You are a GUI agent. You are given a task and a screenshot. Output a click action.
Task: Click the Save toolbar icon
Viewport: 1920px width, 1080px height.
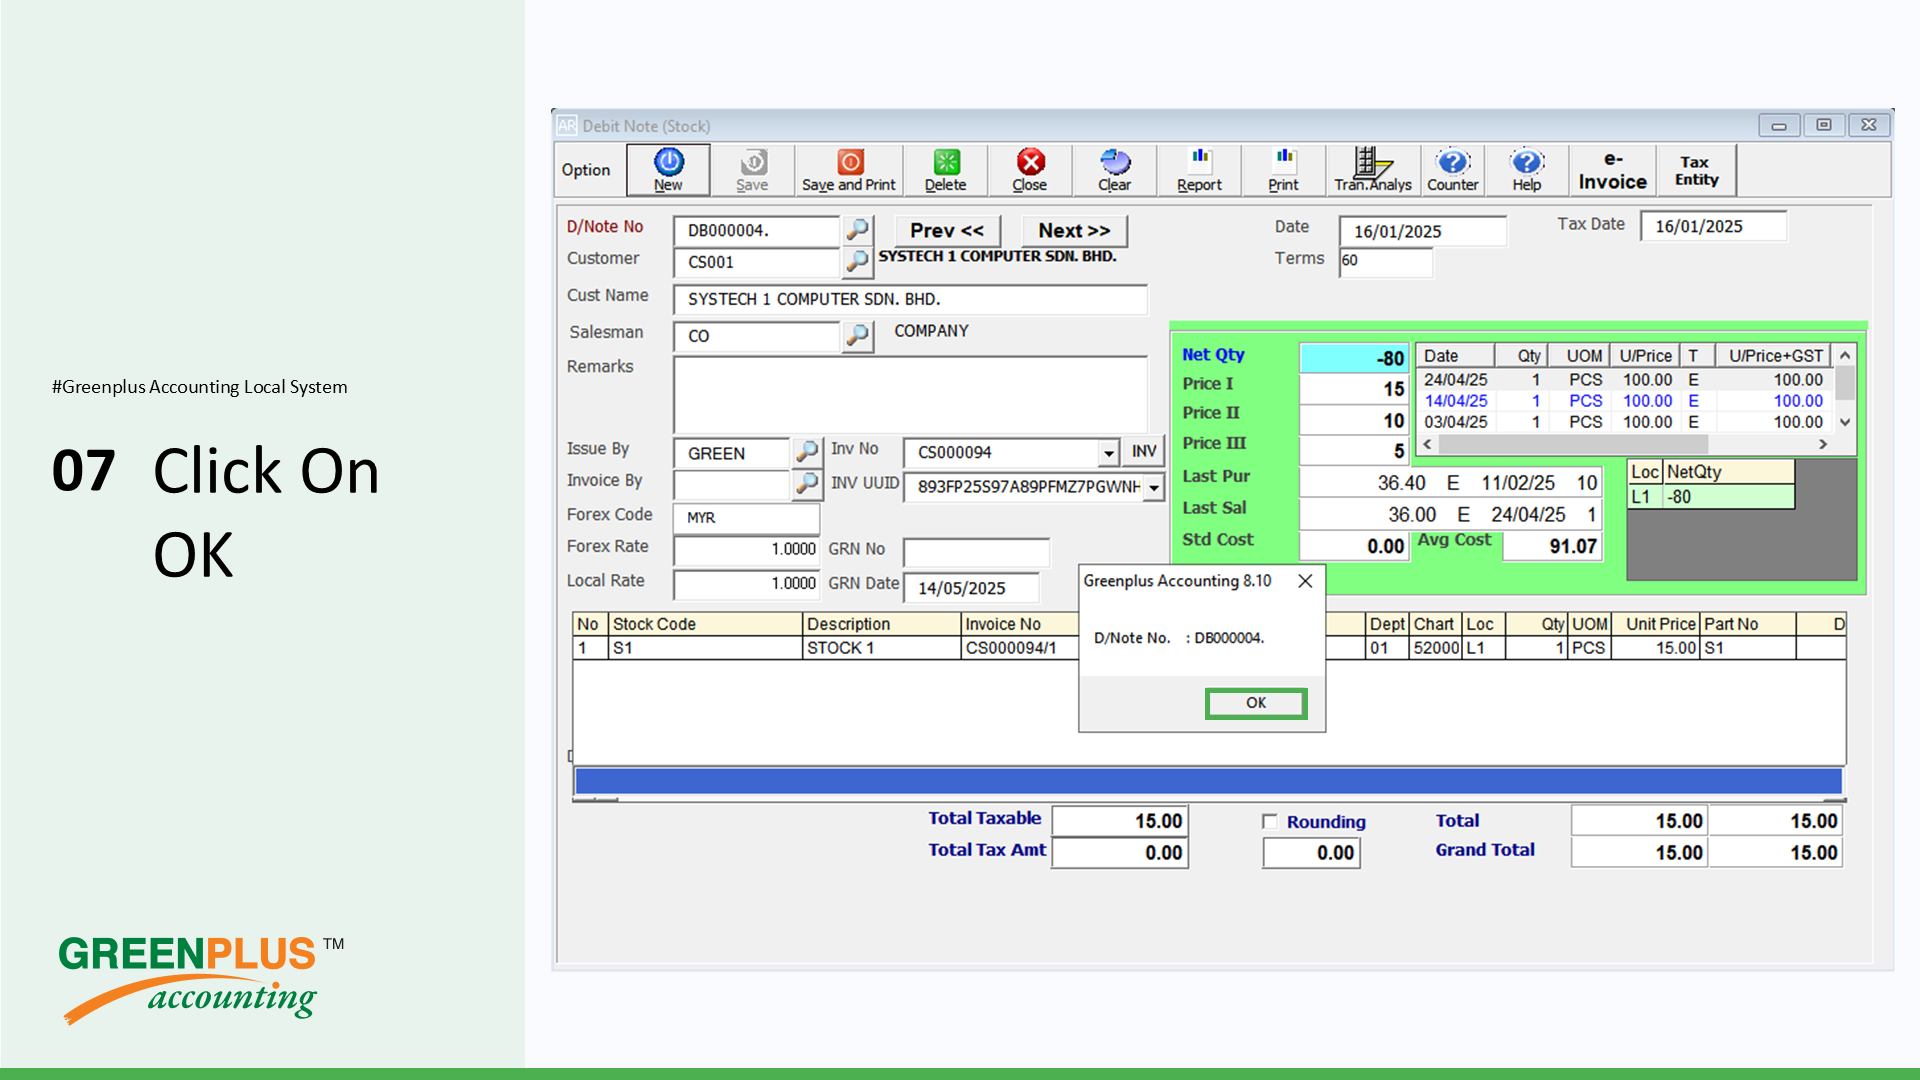tap(752, 170)
